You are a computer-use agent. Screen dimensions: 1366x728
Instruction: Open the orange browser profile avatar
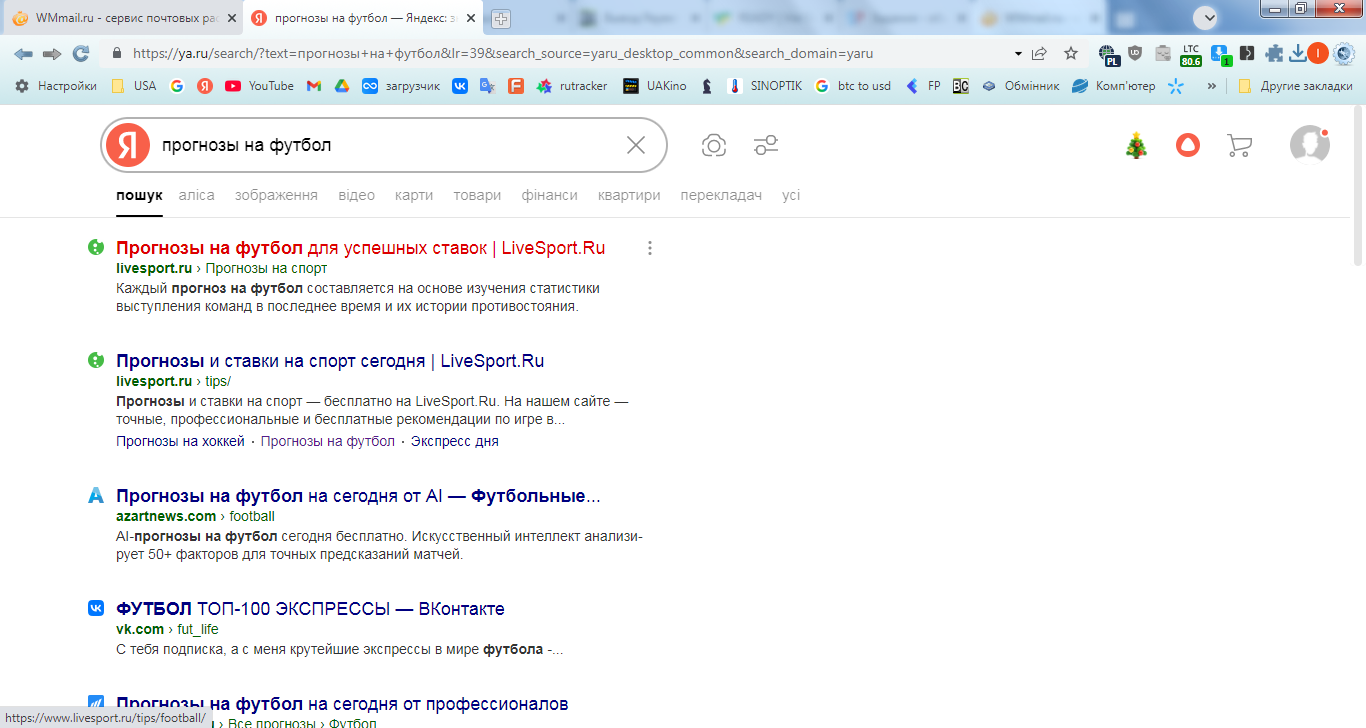click(1318, 54)
